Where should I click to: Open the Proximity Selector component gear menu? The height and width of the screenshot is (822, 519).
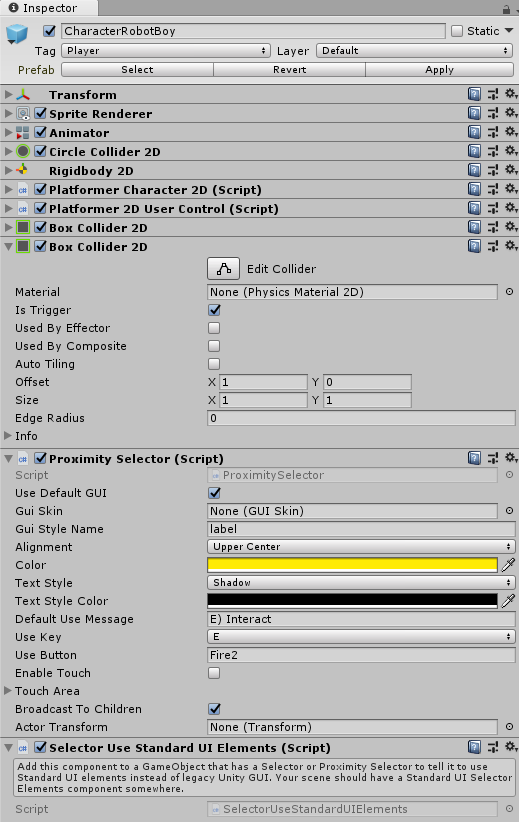[511, 458]
